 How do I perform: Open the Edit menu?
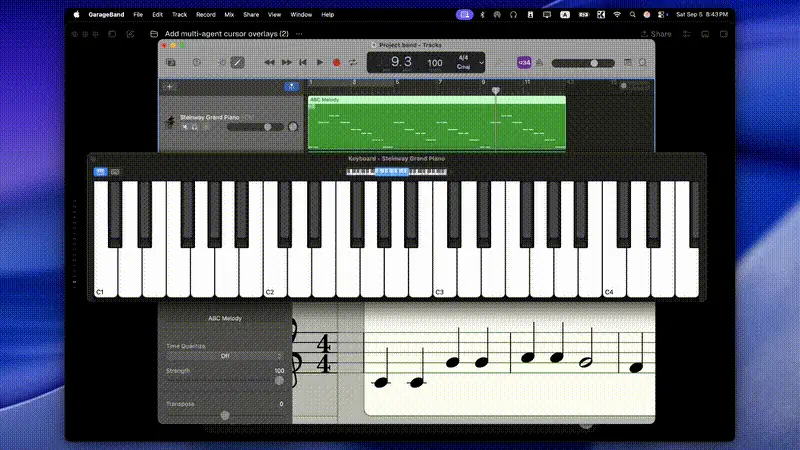(158, 15)
